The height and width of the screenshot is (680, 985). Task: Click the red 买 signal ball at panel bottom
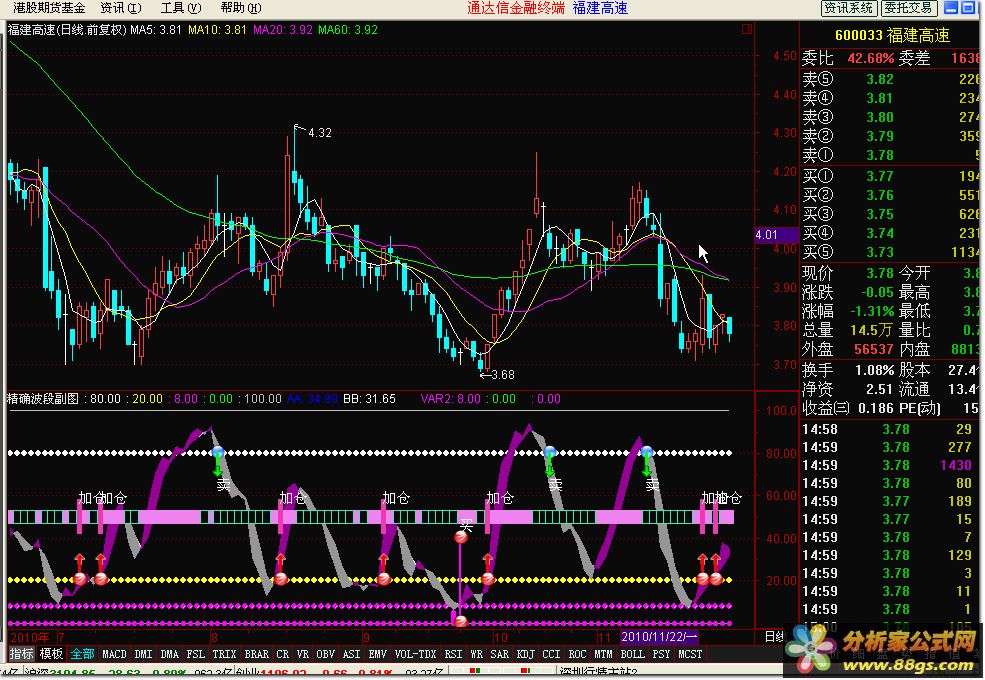pos(461,622)
